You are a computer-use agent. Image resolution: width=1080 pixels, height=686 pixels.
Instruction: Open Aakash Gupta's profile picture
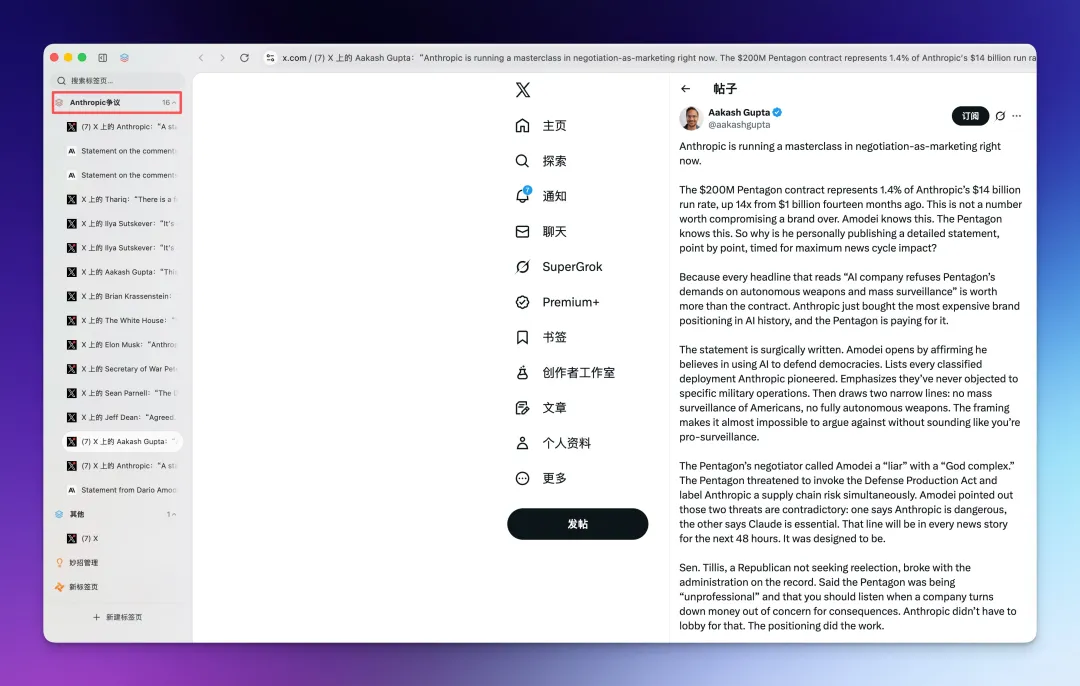coord(690,118)
